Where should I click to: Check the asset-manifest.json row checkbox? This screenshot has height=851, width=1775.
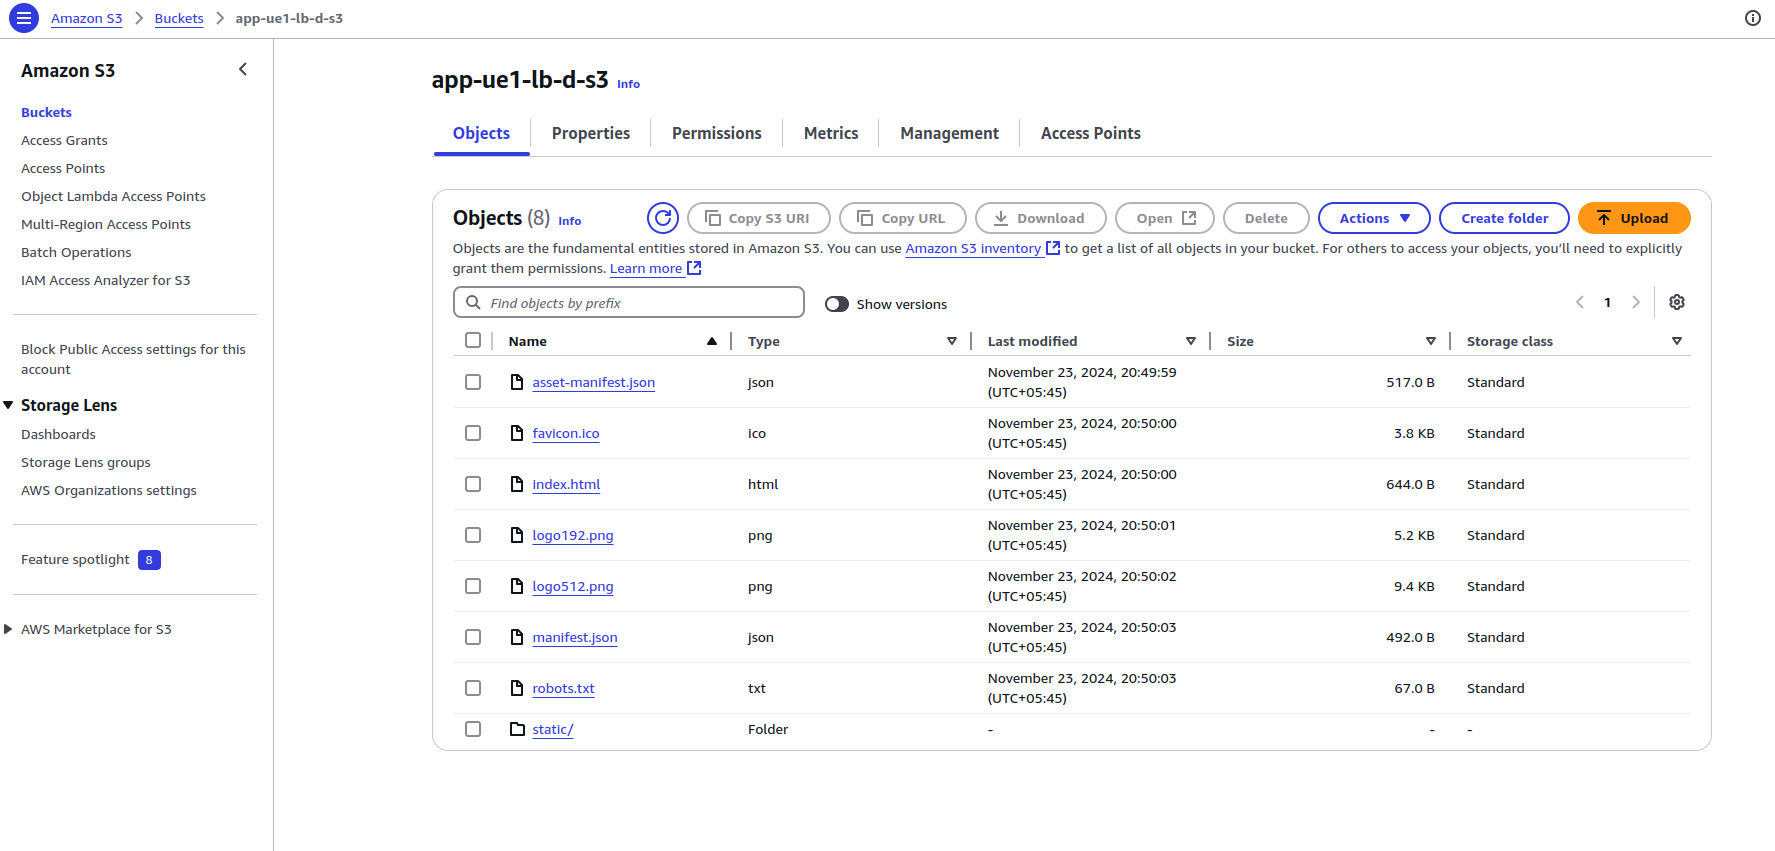click(473, 382)
